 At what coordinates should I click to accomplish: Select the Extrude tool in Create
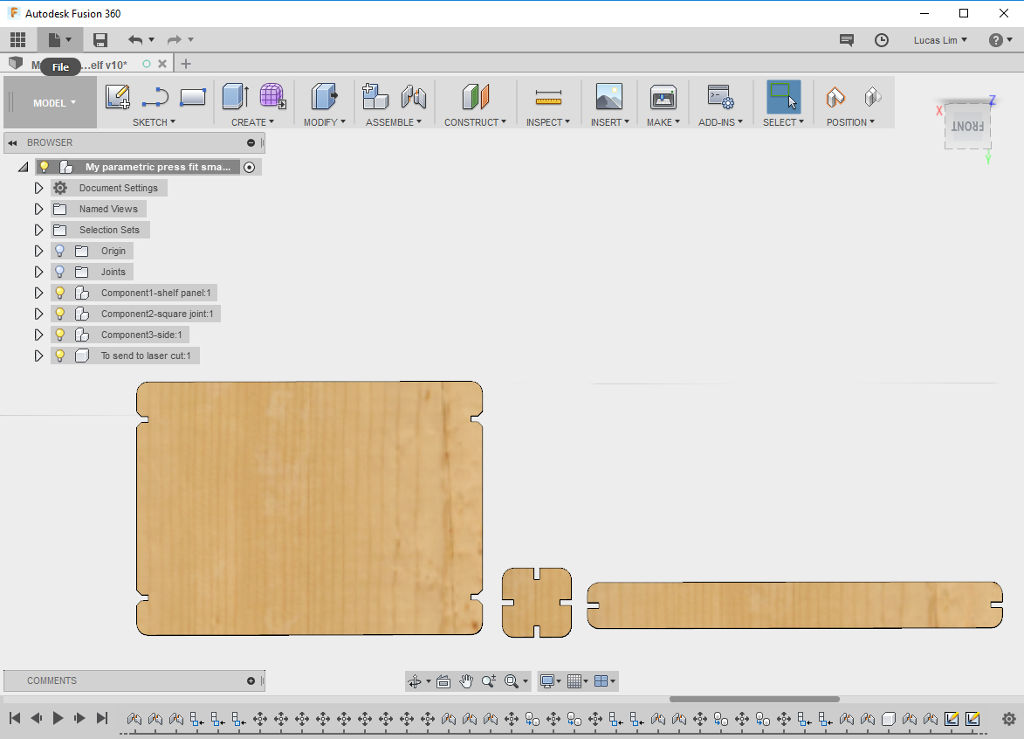tap(235, 97)
